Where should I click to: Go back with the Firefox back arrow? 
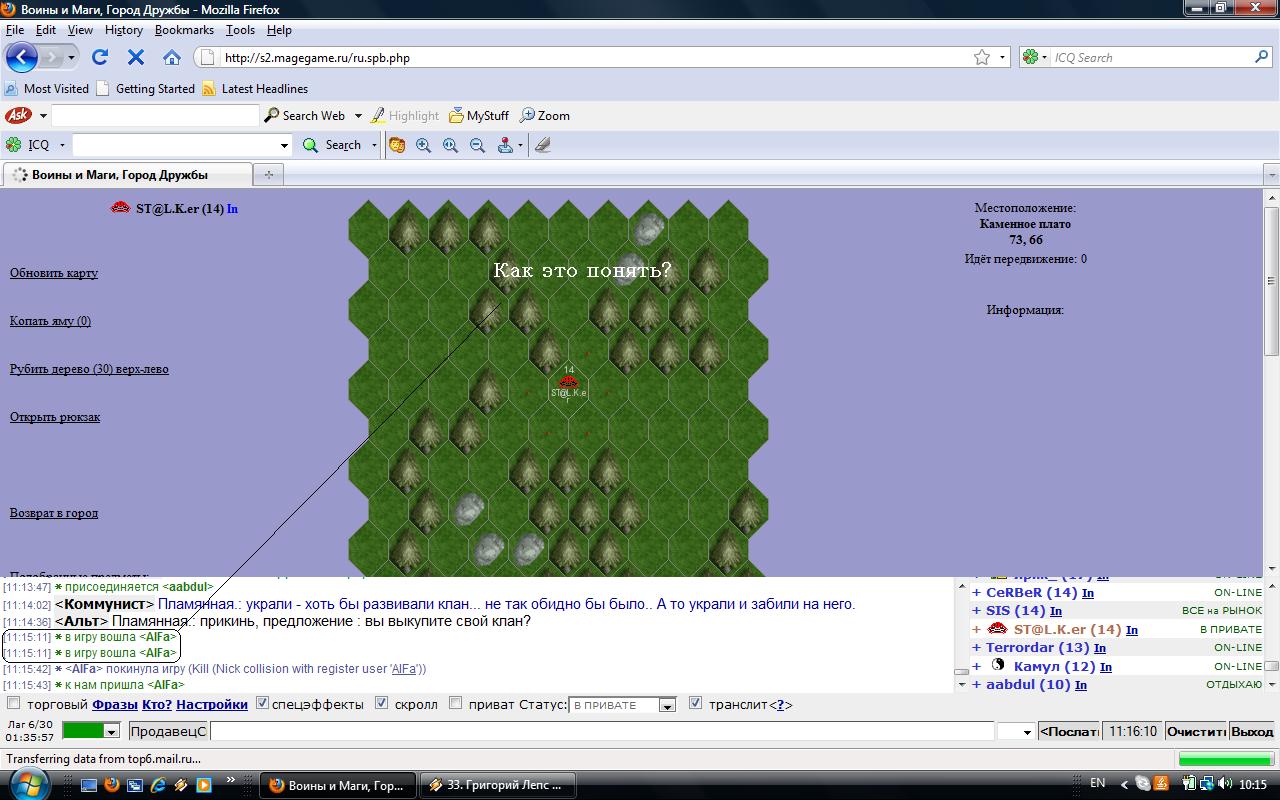(x=21, y=57)
